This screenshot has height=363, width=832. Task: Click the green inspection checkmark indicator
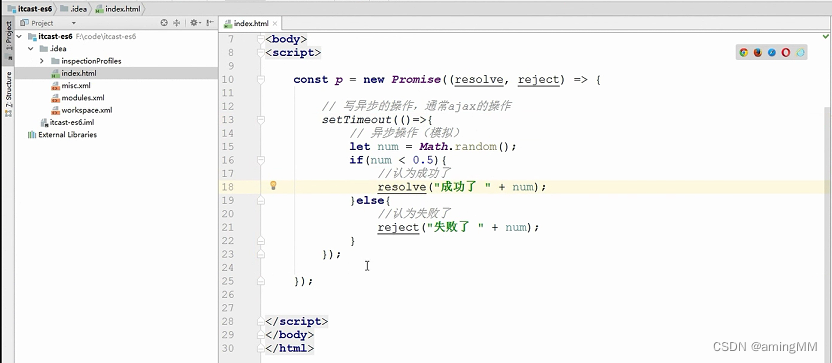(826, 36)
